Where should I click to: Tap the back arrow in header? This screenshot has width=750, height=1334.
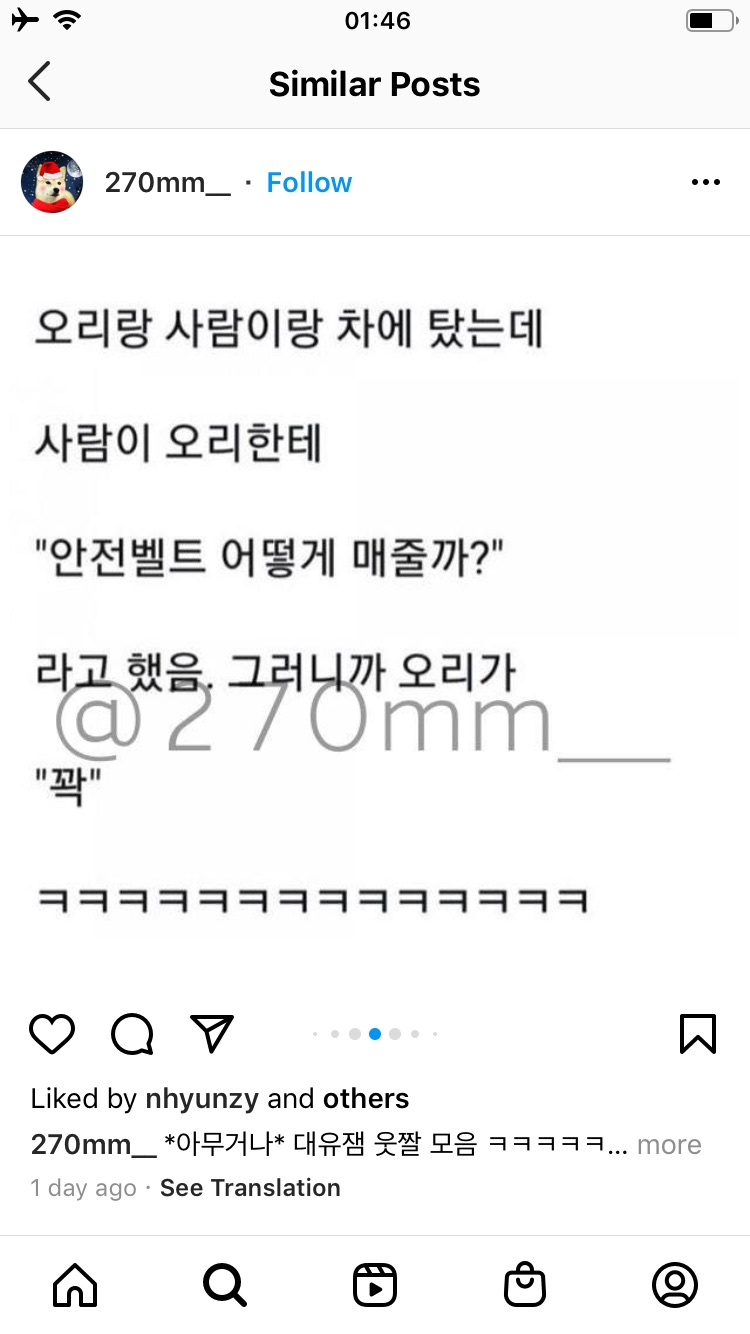tap(39, 82)
